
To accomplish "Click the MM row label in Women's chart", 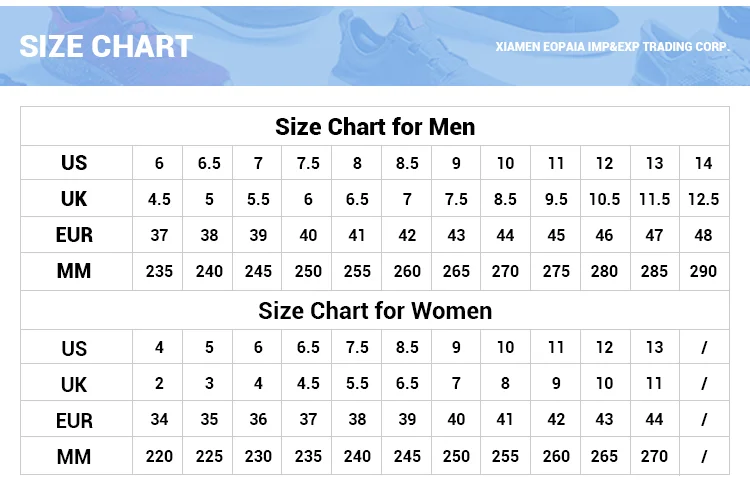I will click(74, 457).
